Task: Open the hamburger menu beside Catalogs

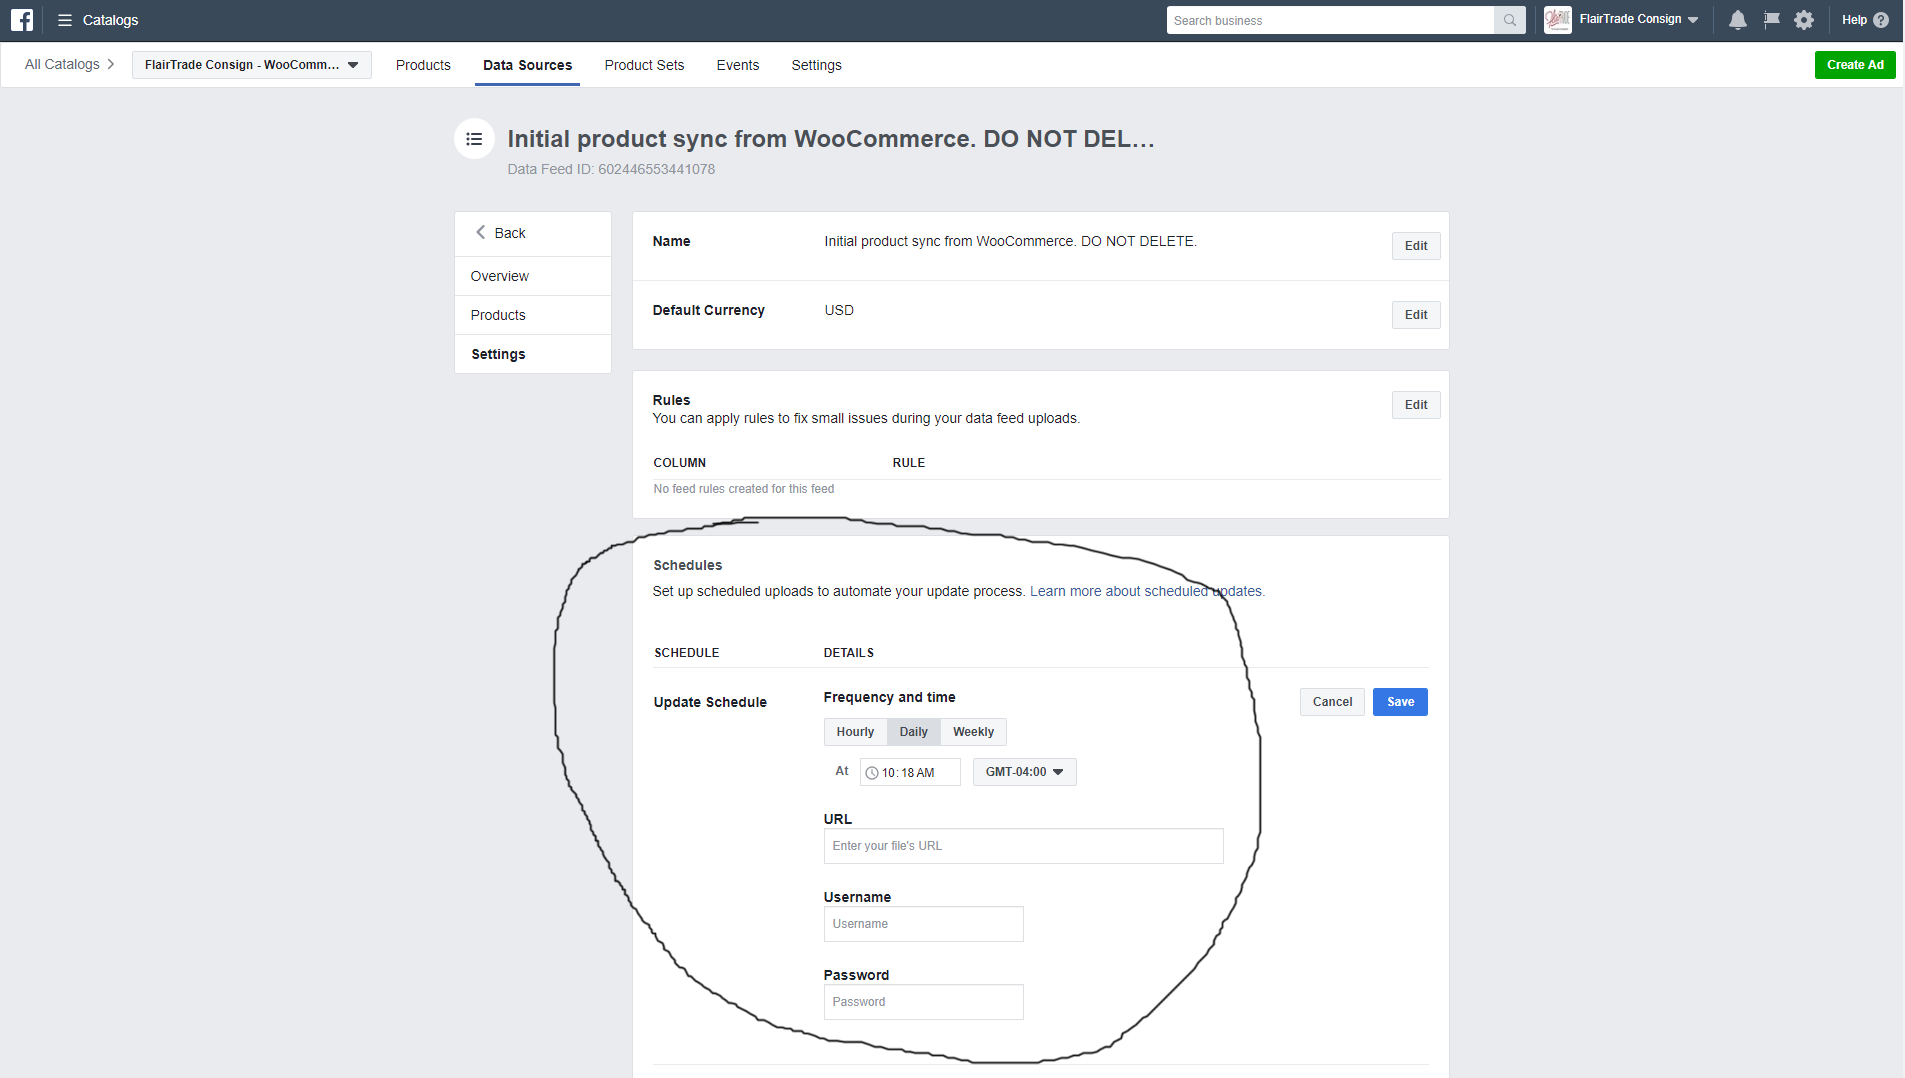Action: coord(65,20)
